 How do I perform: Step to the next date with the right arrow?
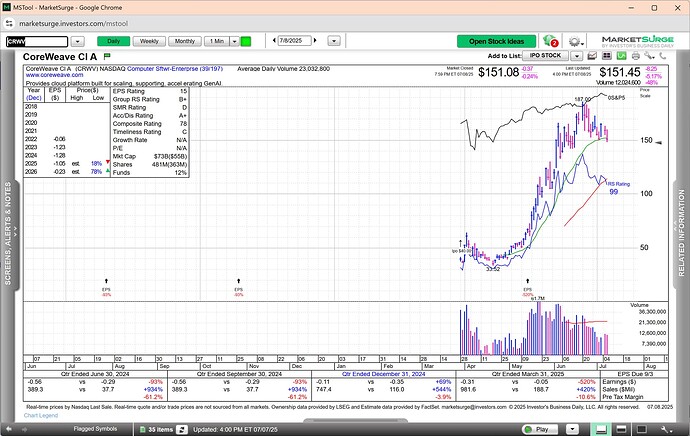pos(315,40)
